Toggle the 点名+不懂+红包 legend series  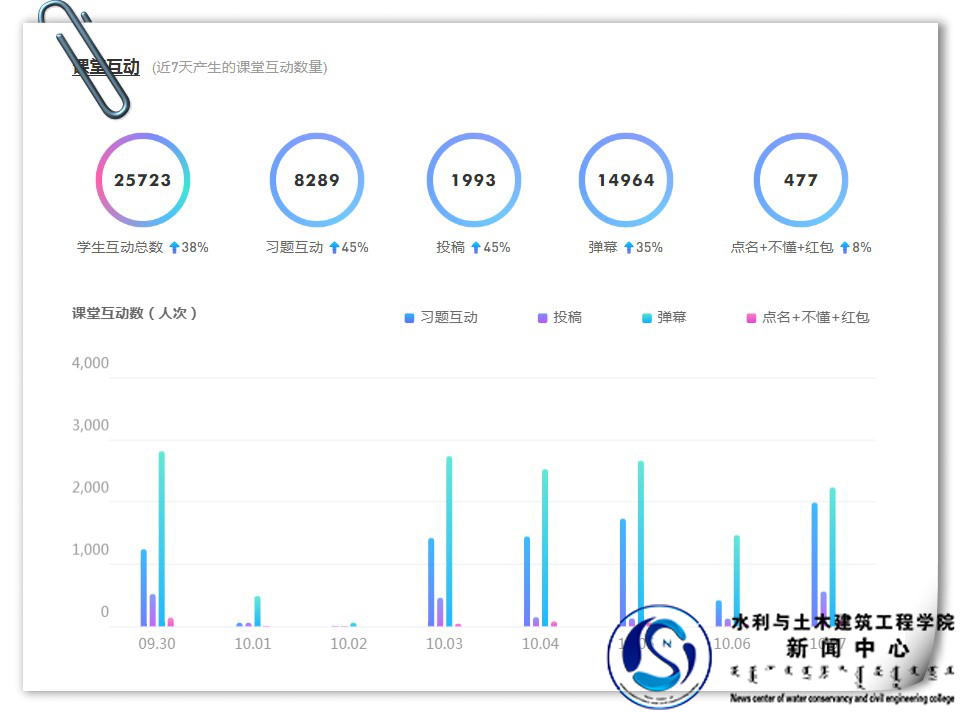coord(808,317)
